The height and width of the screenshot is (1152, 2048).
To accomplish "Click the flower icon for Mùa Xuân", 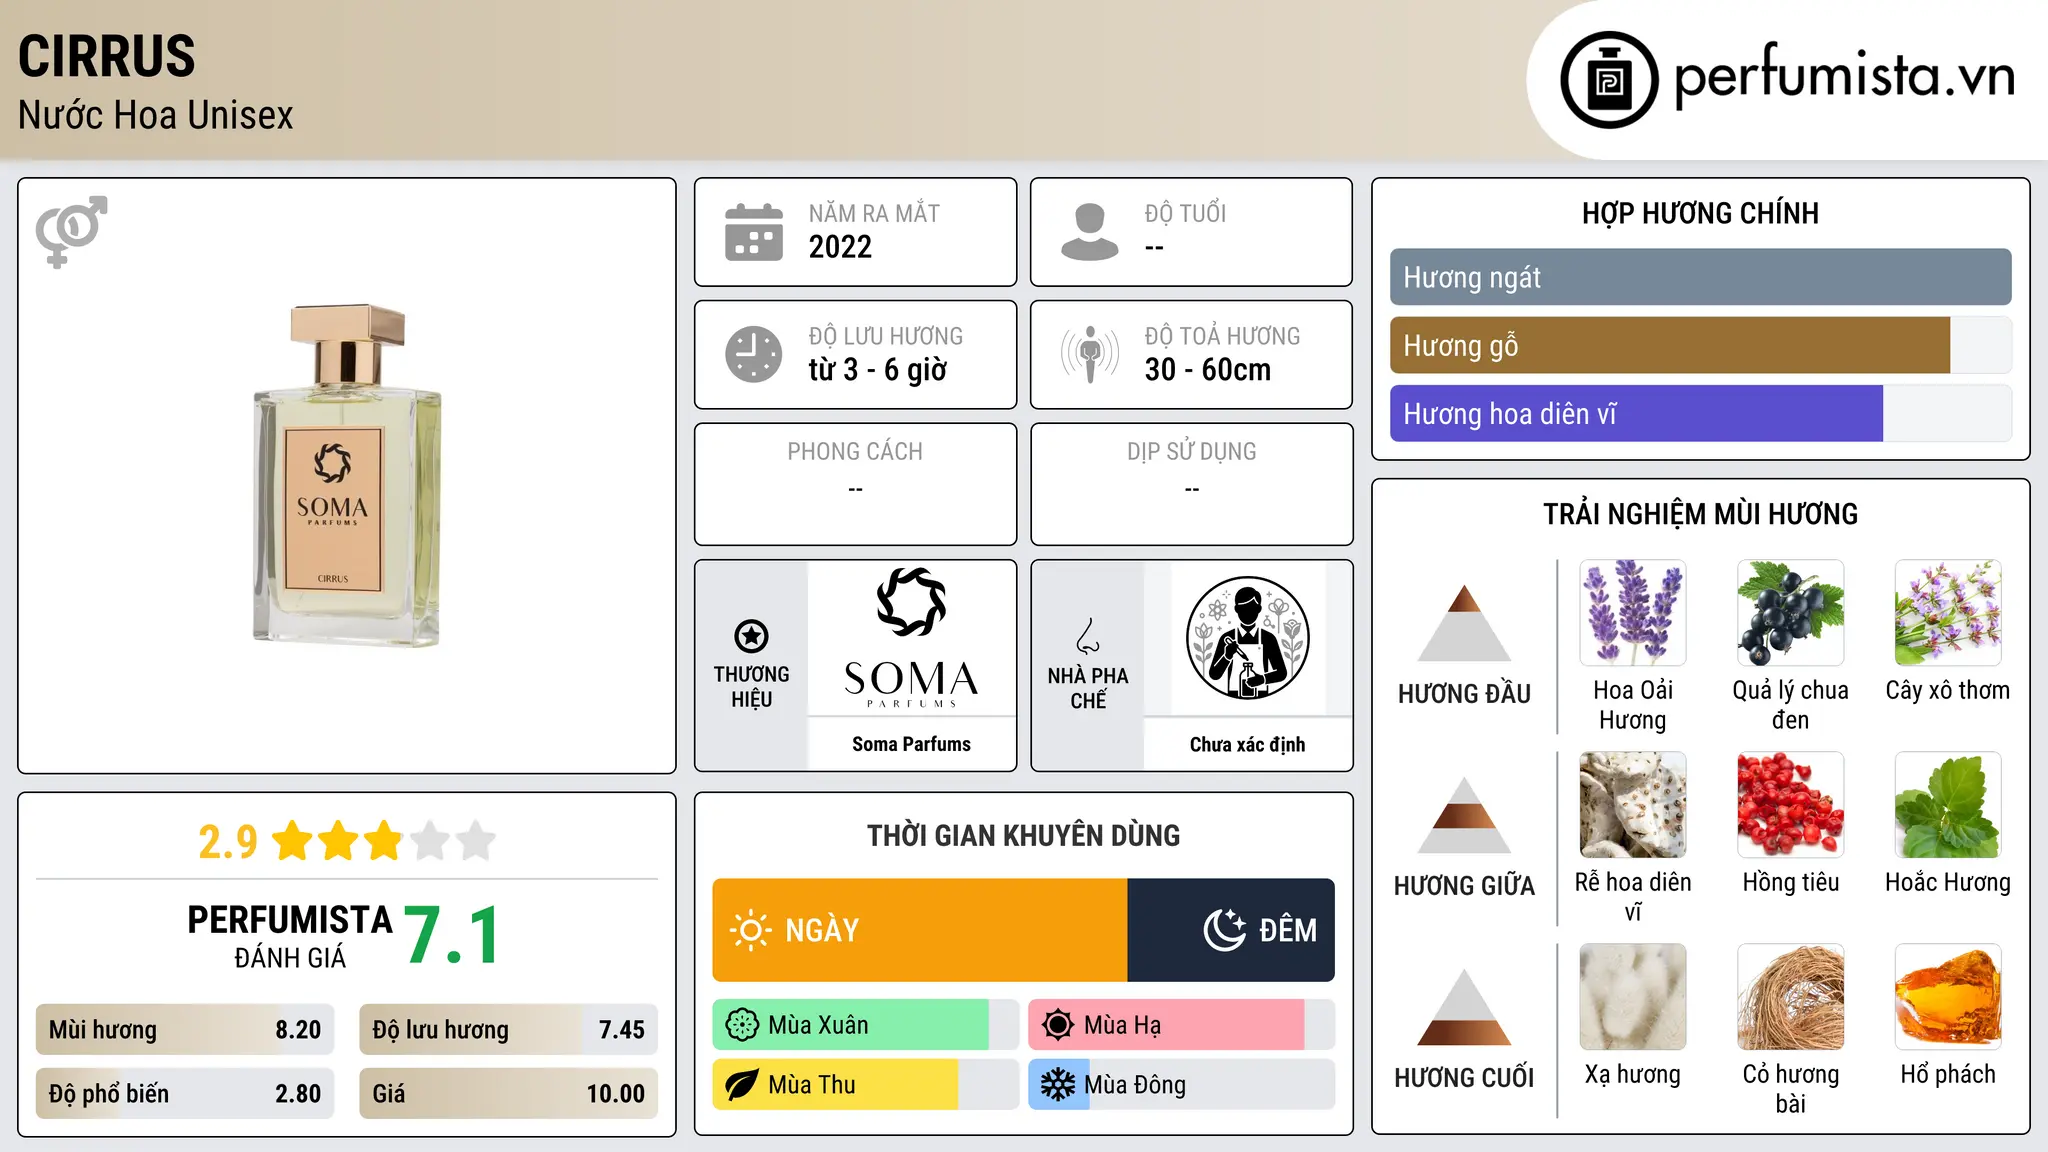I will click(742, 1025).
